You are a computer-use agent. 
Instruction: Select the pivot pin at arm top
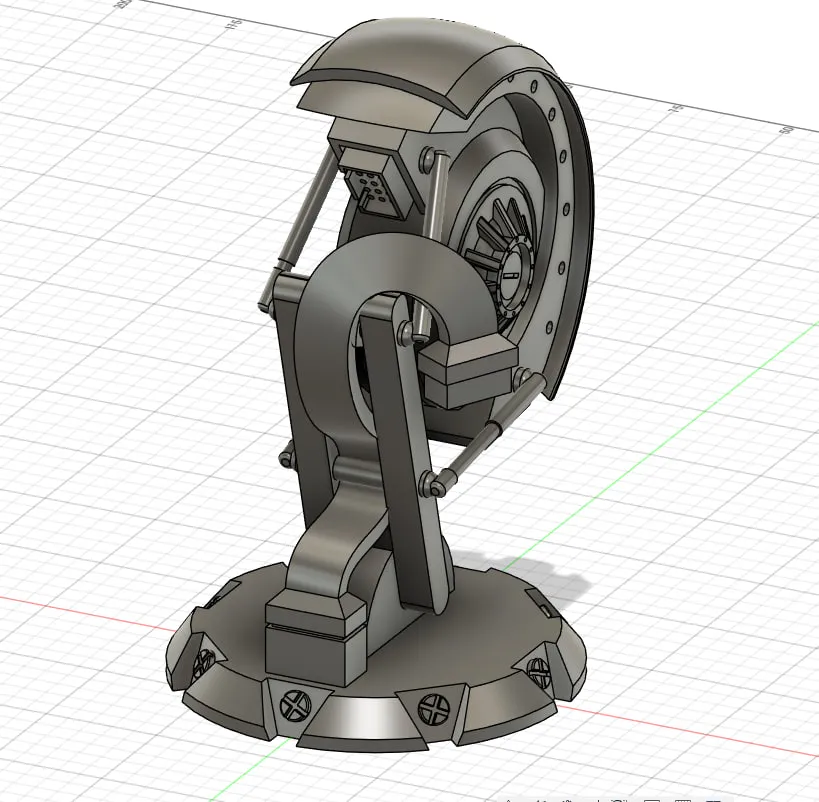tap(405, 334)
